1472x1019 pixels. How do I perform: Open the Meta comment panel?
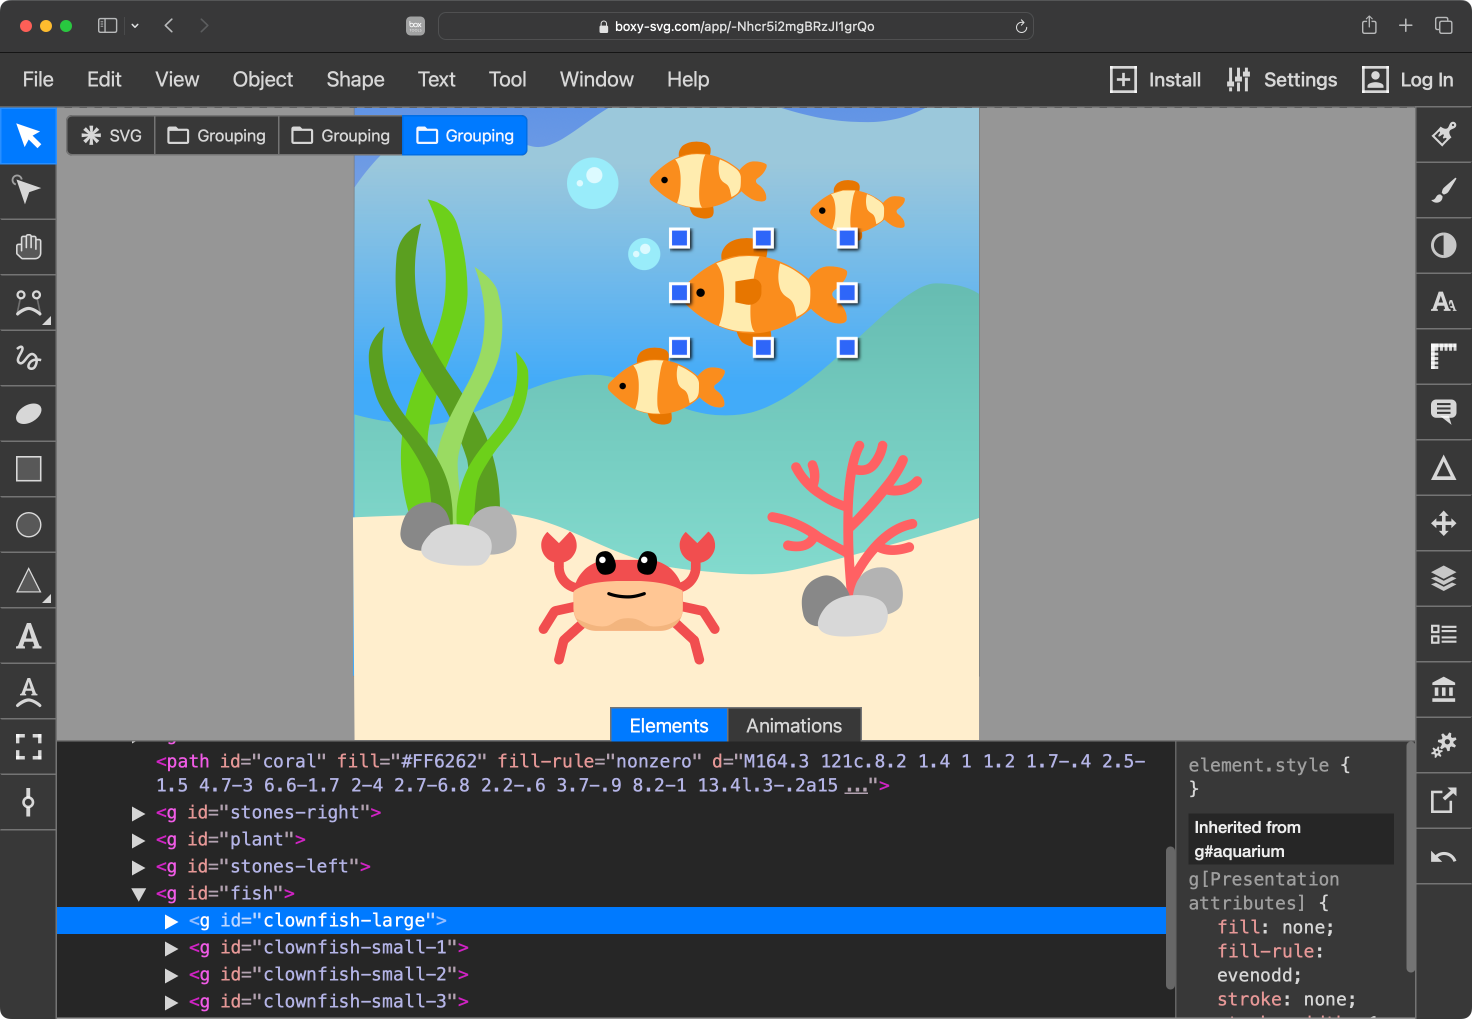point(1443,412)
